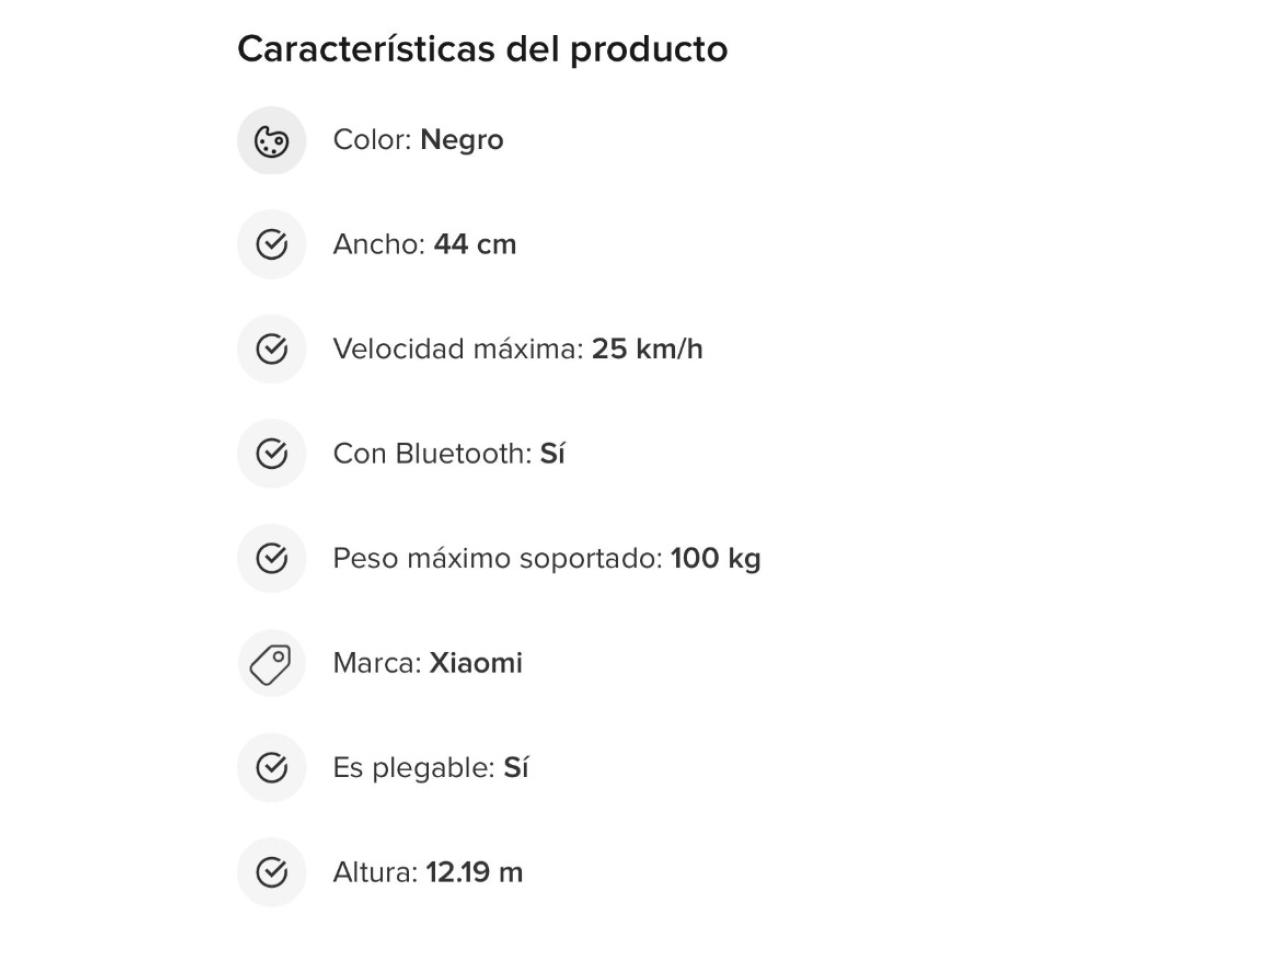Viewport: 1280px width, 960px height.
Task: Click the 'Peso máximo soportado:' label
Action: point(497,558)
